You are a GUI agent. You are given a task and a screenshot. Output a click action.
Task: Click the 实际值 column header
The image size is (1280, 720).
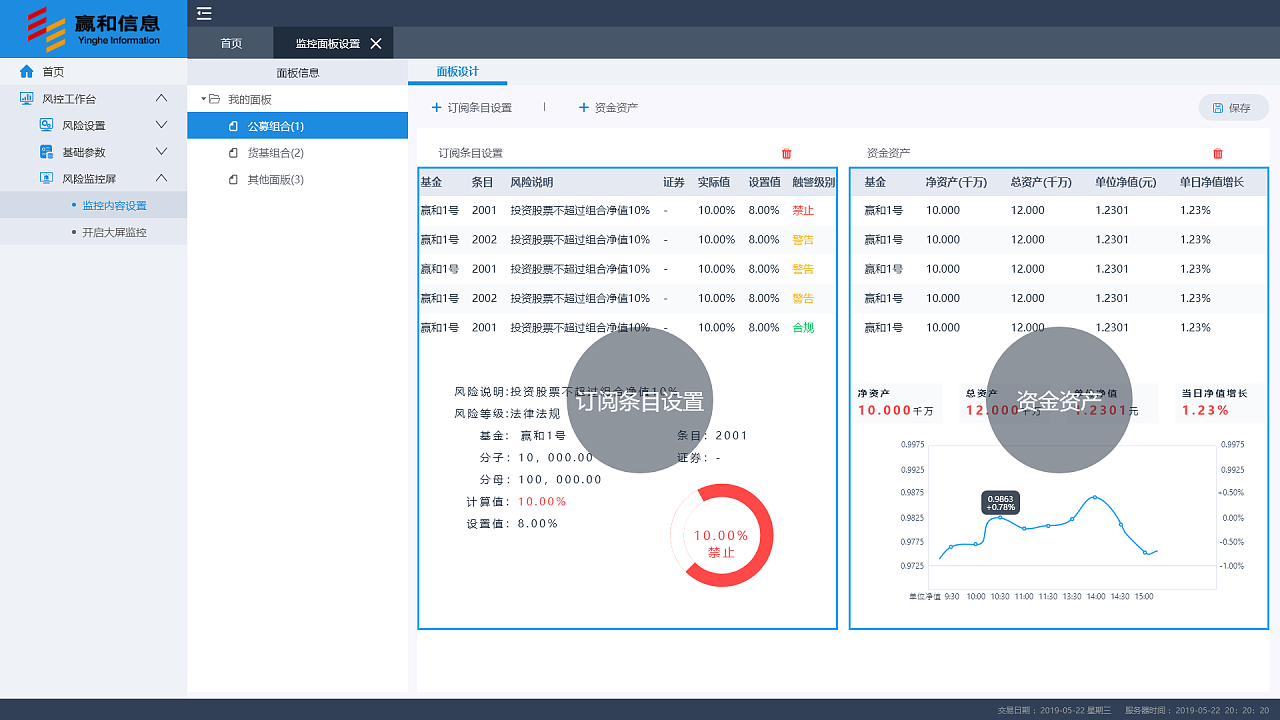point(714,182)
